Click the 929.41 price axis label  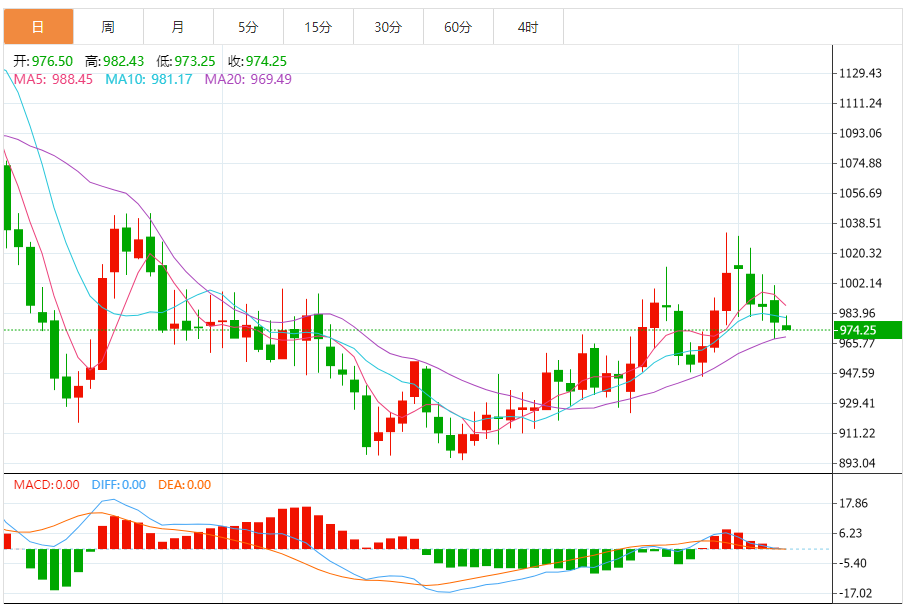point(857,403)
